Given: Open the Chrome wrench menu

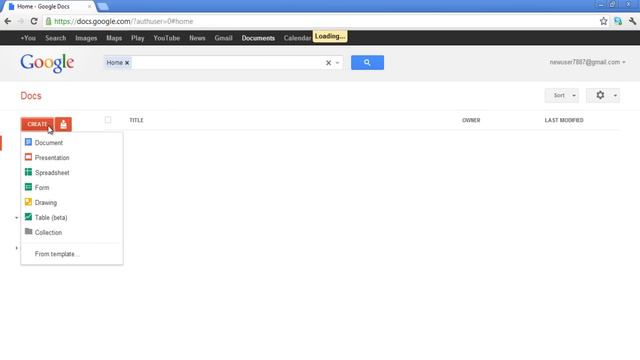Looking at the screenshot, I should pyautogui.click(x=633, y=21).
